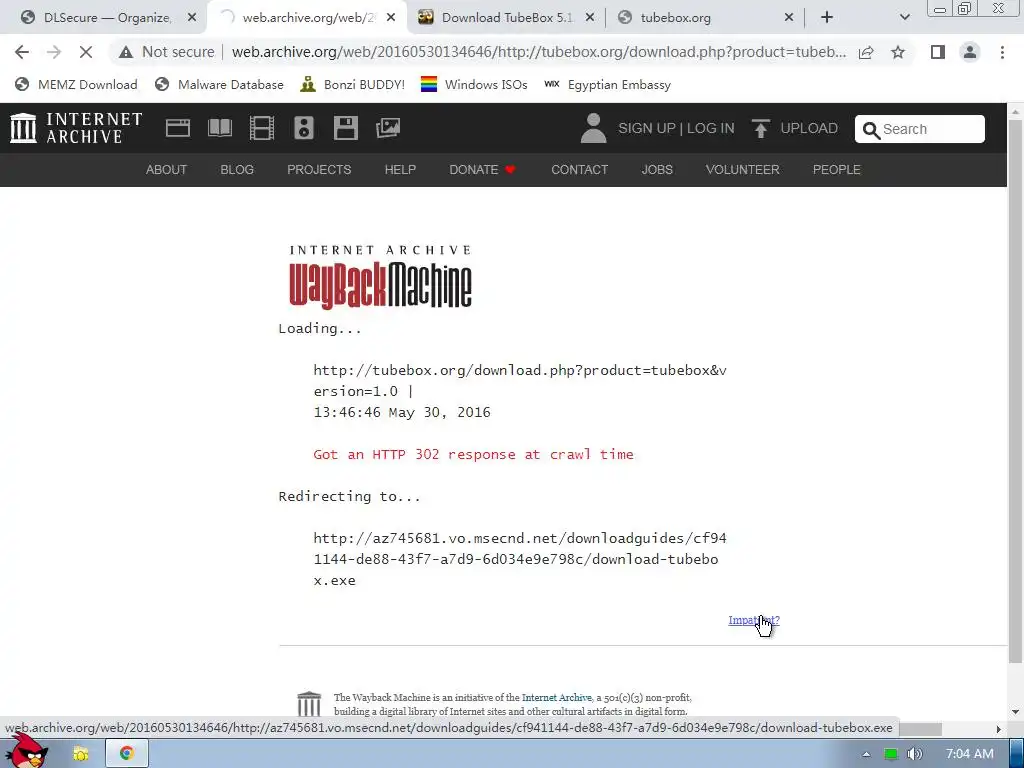Open the Chrome three-dot menu

tap(1002, 52)
